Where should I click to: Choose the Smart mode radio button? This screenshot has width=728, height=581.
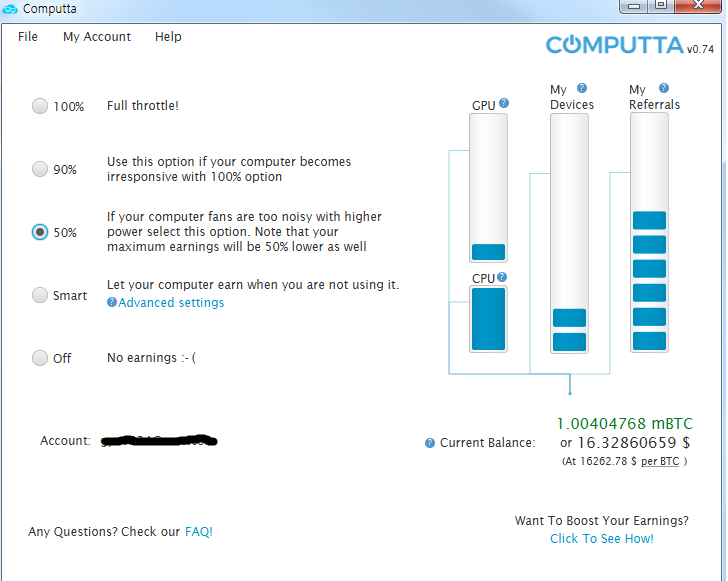click(40, 295)
